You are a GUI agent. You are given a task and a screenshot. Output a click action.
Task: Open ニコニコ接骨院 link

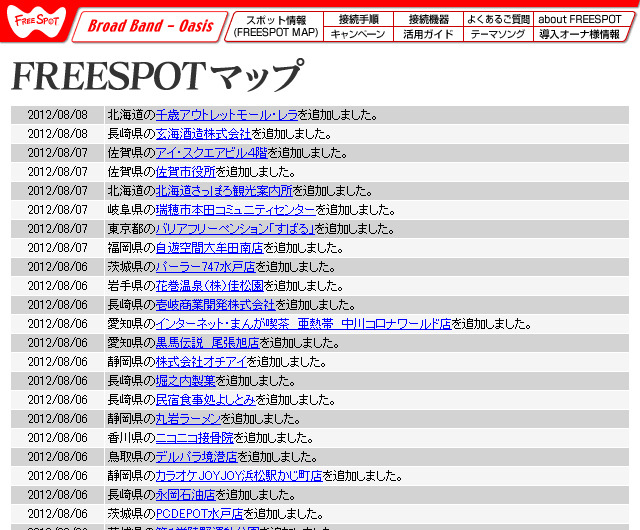coord(195,437)
